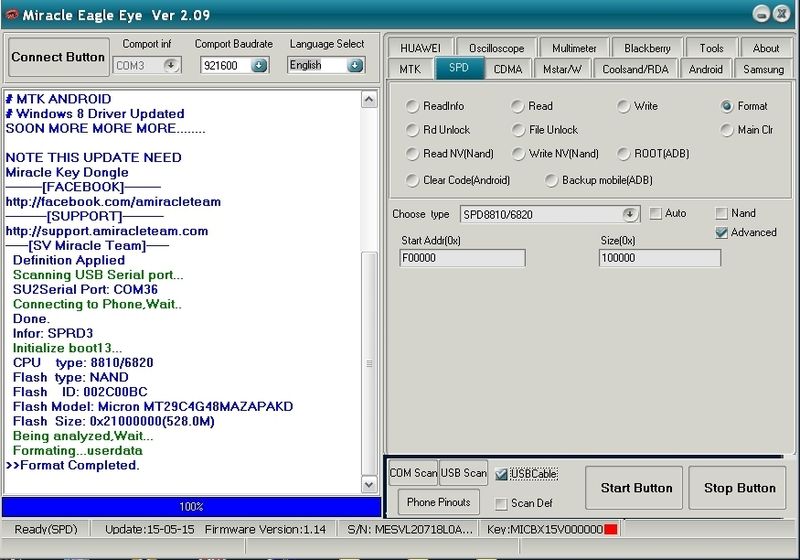This screenshot has height=560, width=800.
Task: Click the SU2Serial Port: COM36 log line
Action: click(85, 290)
